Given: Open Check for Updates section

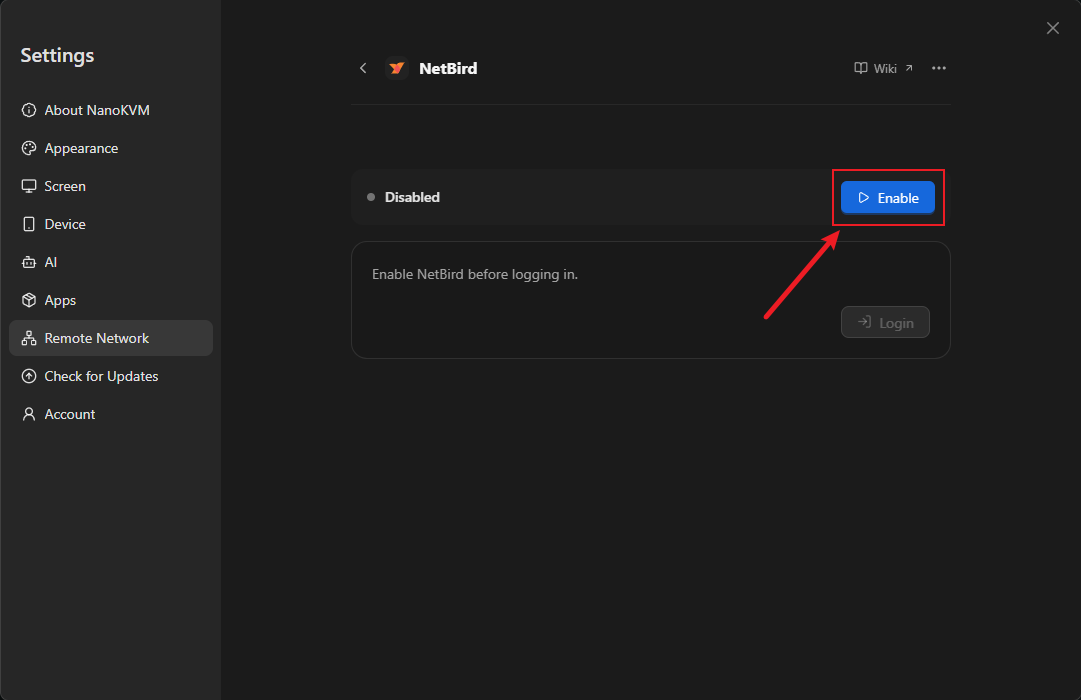Looking at the screenshot, I should coord(111,376).
